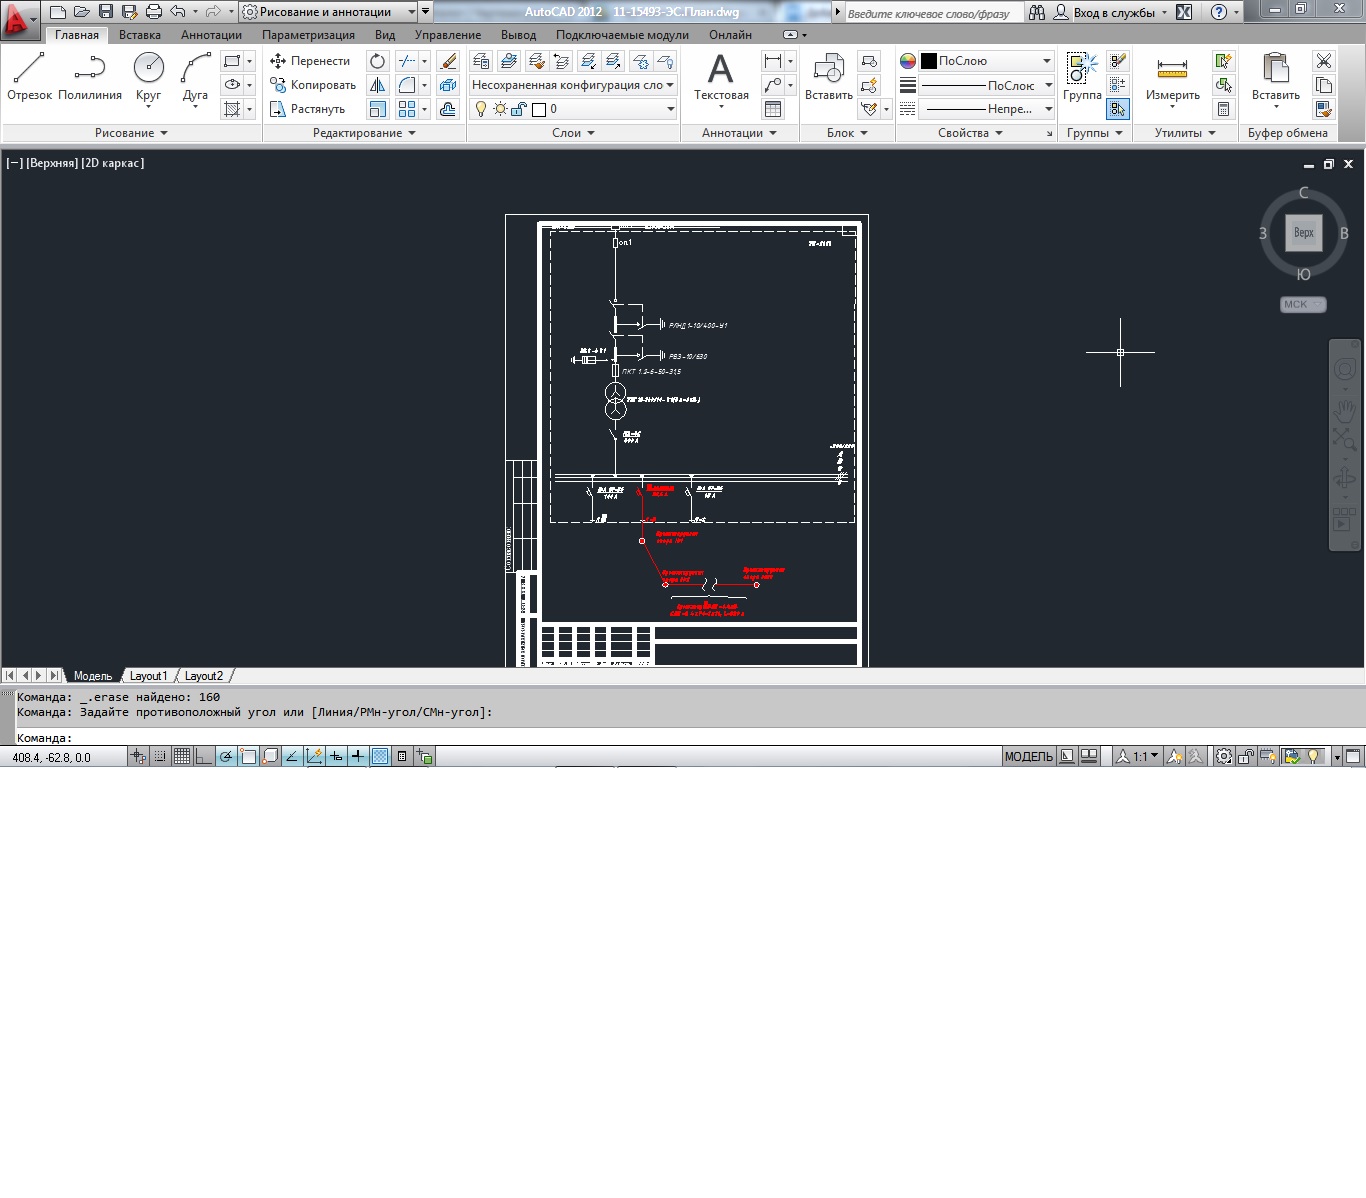The image size is (1366, 1198).
Task: Click the Explode tool icon
Action: coord(448,85)
